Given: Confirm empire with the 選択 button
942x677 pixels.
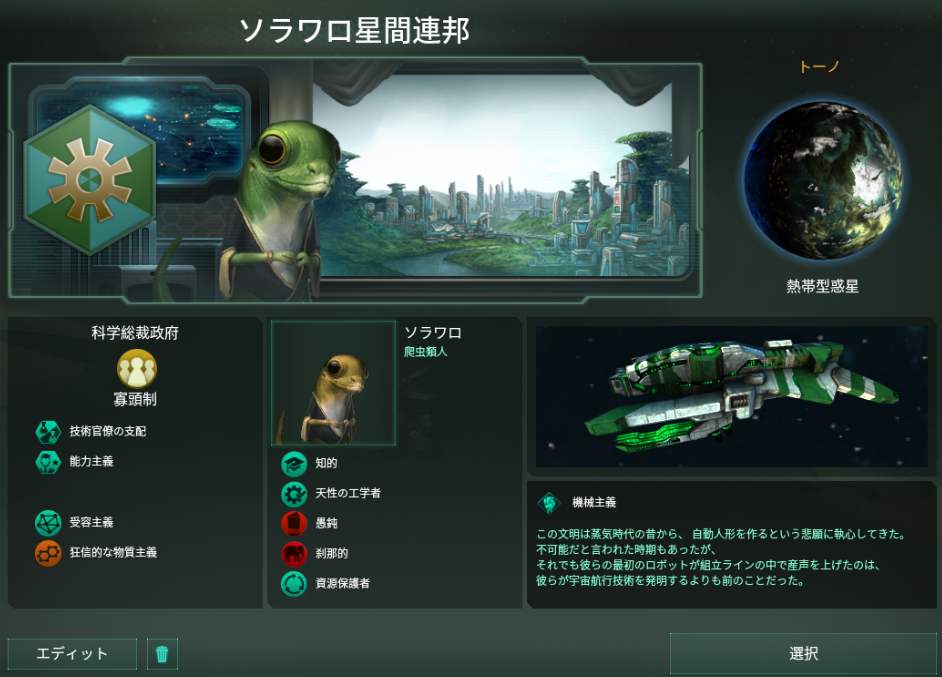Looking at the screenshot, I should 803,654.
